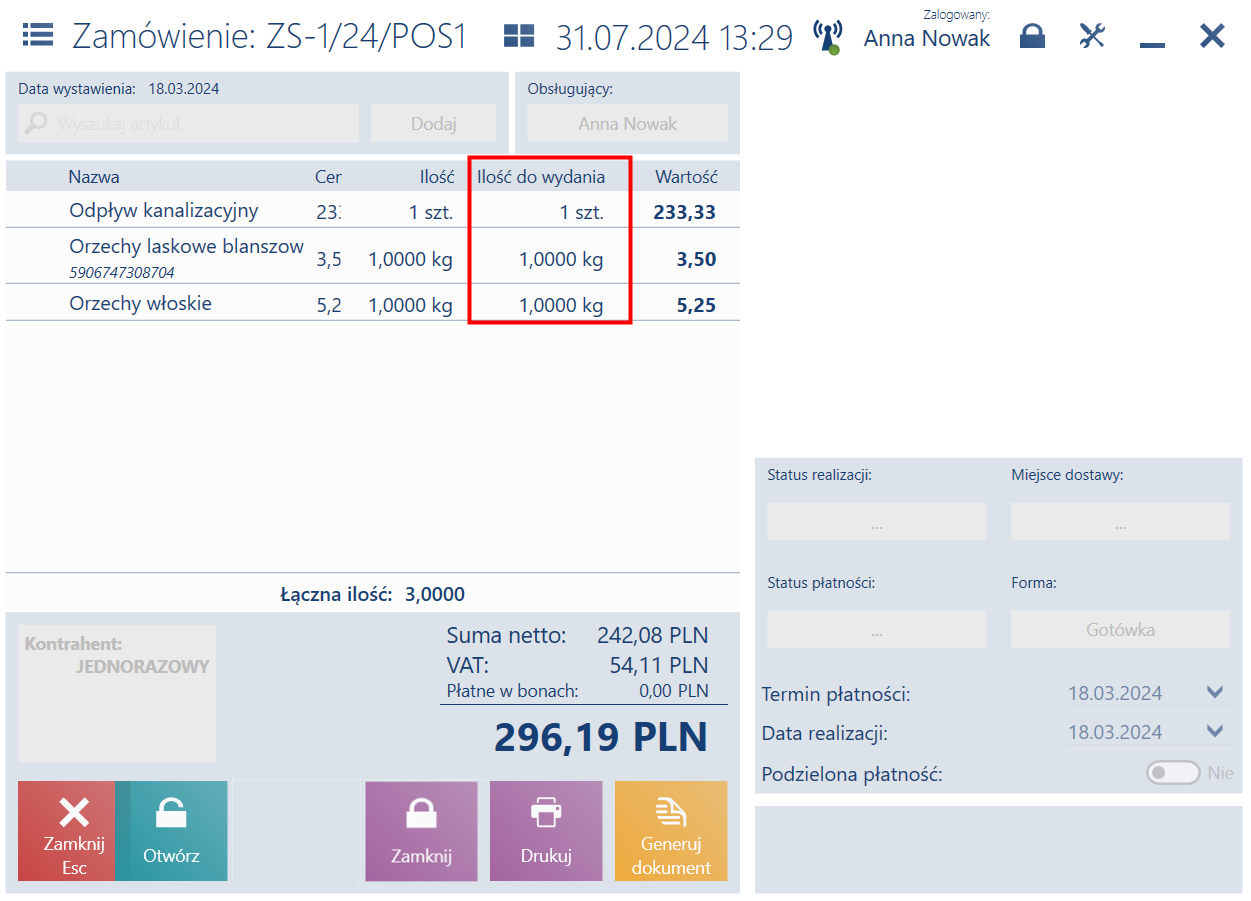Check the connection status antenna icon
The width and height of the screenshot is (1251, 901).
(827, 36)
